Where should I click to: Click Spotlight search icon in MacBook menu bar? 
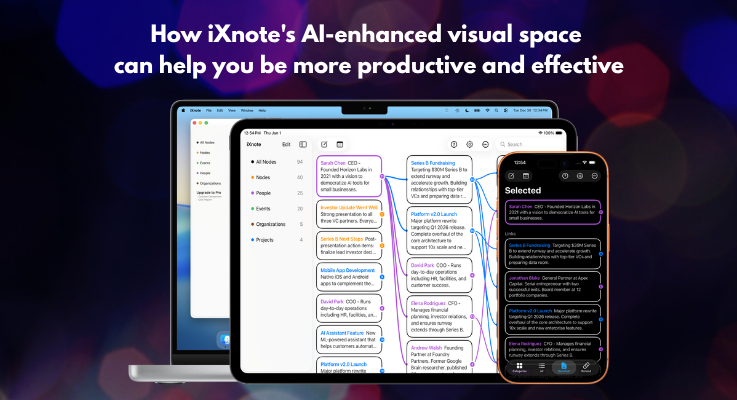tap(496, 110)
